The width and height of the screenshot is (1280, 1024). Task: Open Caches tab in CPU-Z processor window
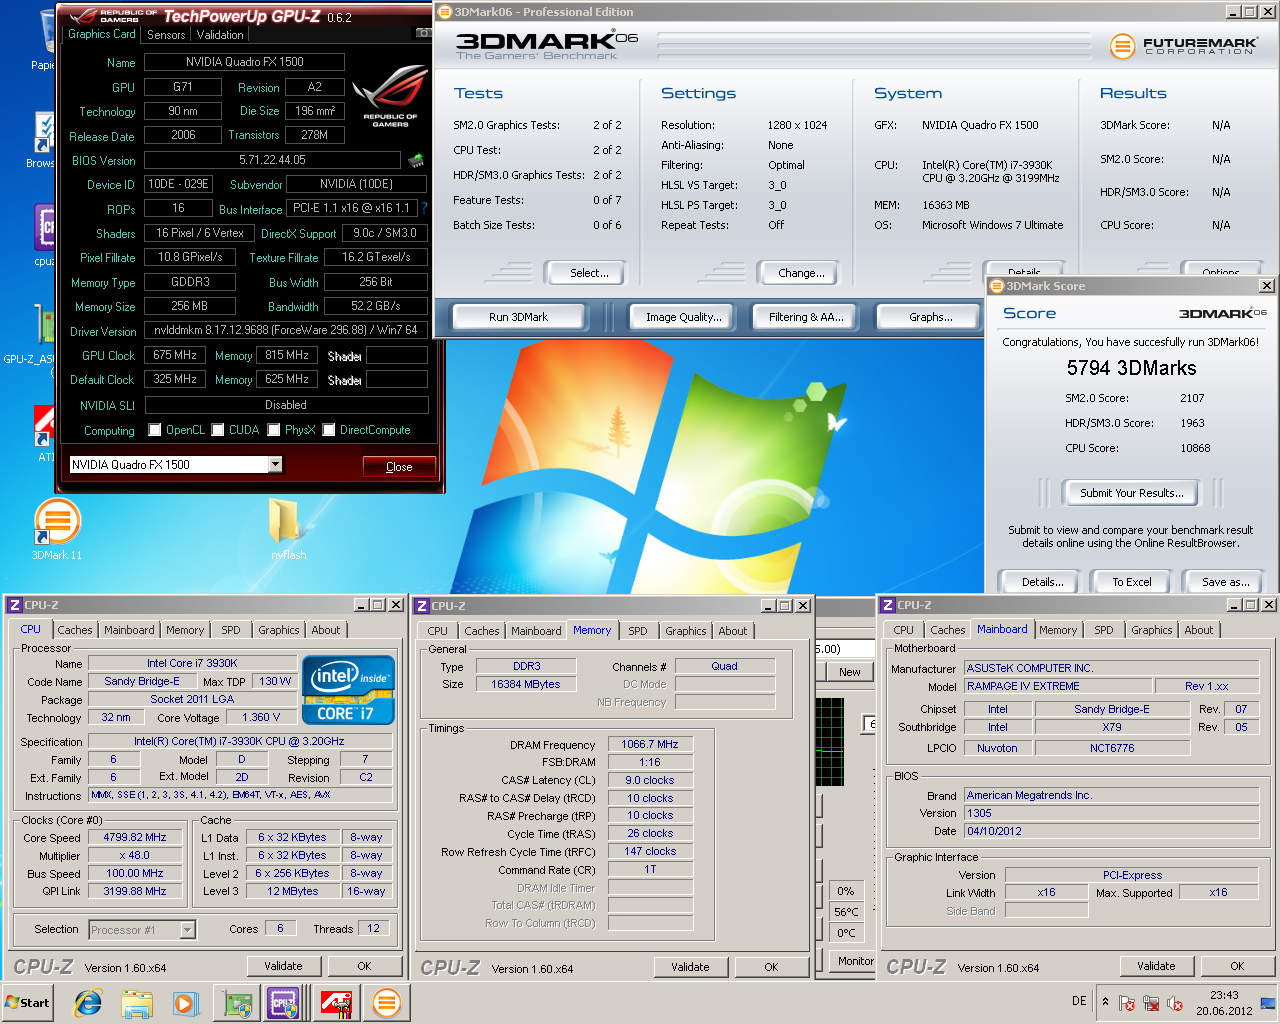(75, 630)
